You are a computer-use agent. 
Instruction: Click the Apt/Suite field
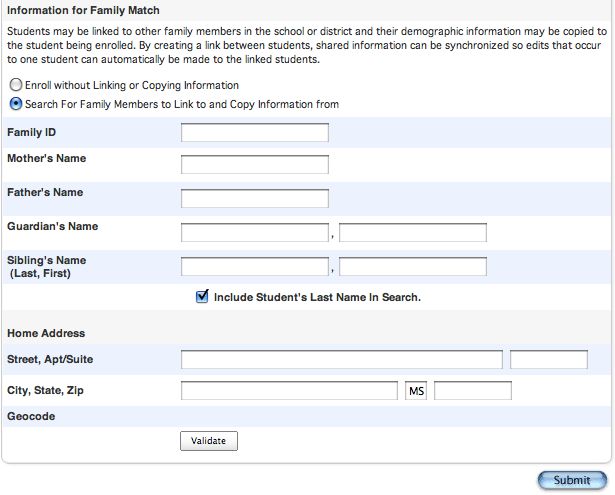549,360
